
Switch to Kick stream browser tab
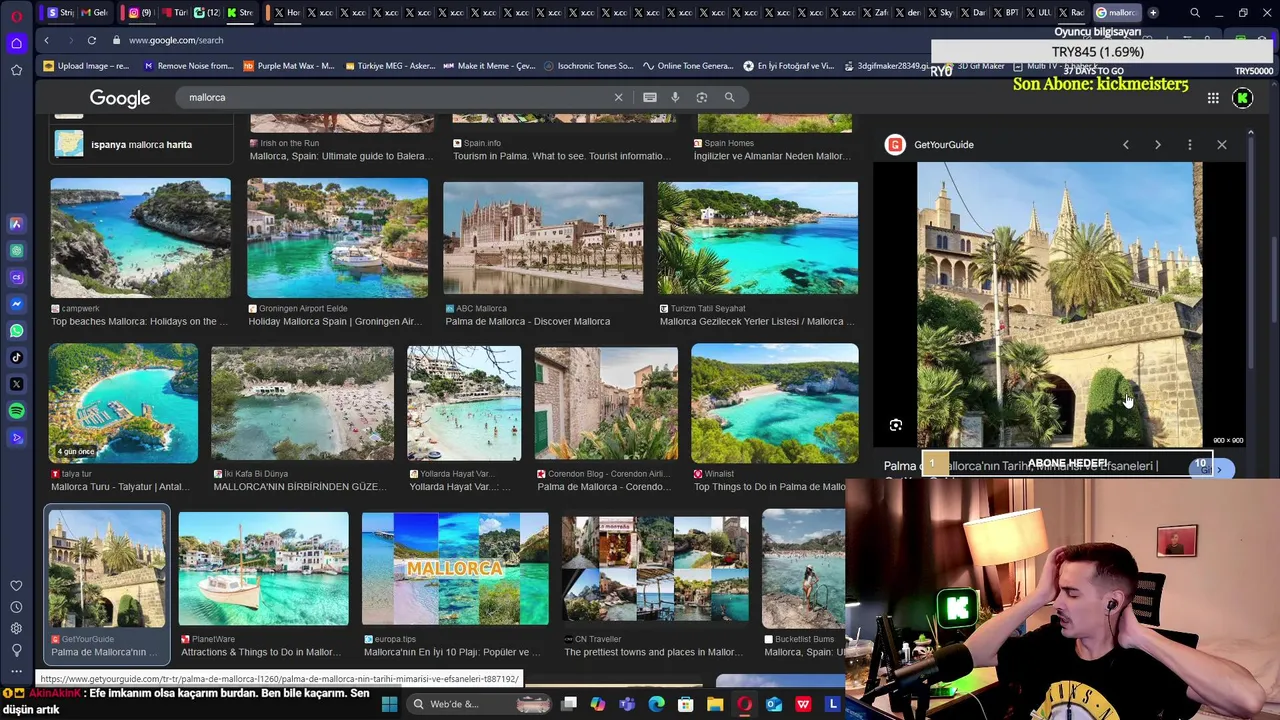(x=240, y=13)
